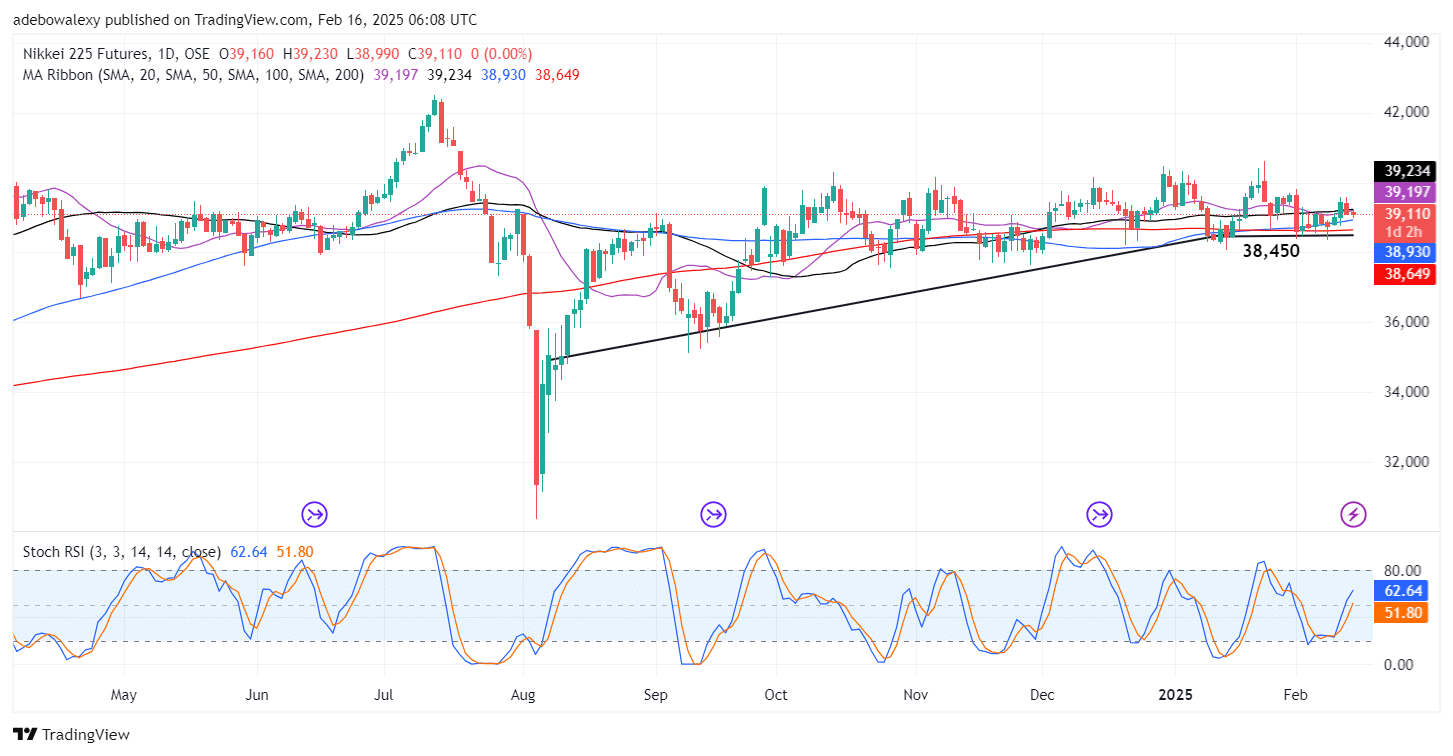1453x756 pixels.
Task: Click the Feb label on time axis
Action: click(x=1295, y=695)
